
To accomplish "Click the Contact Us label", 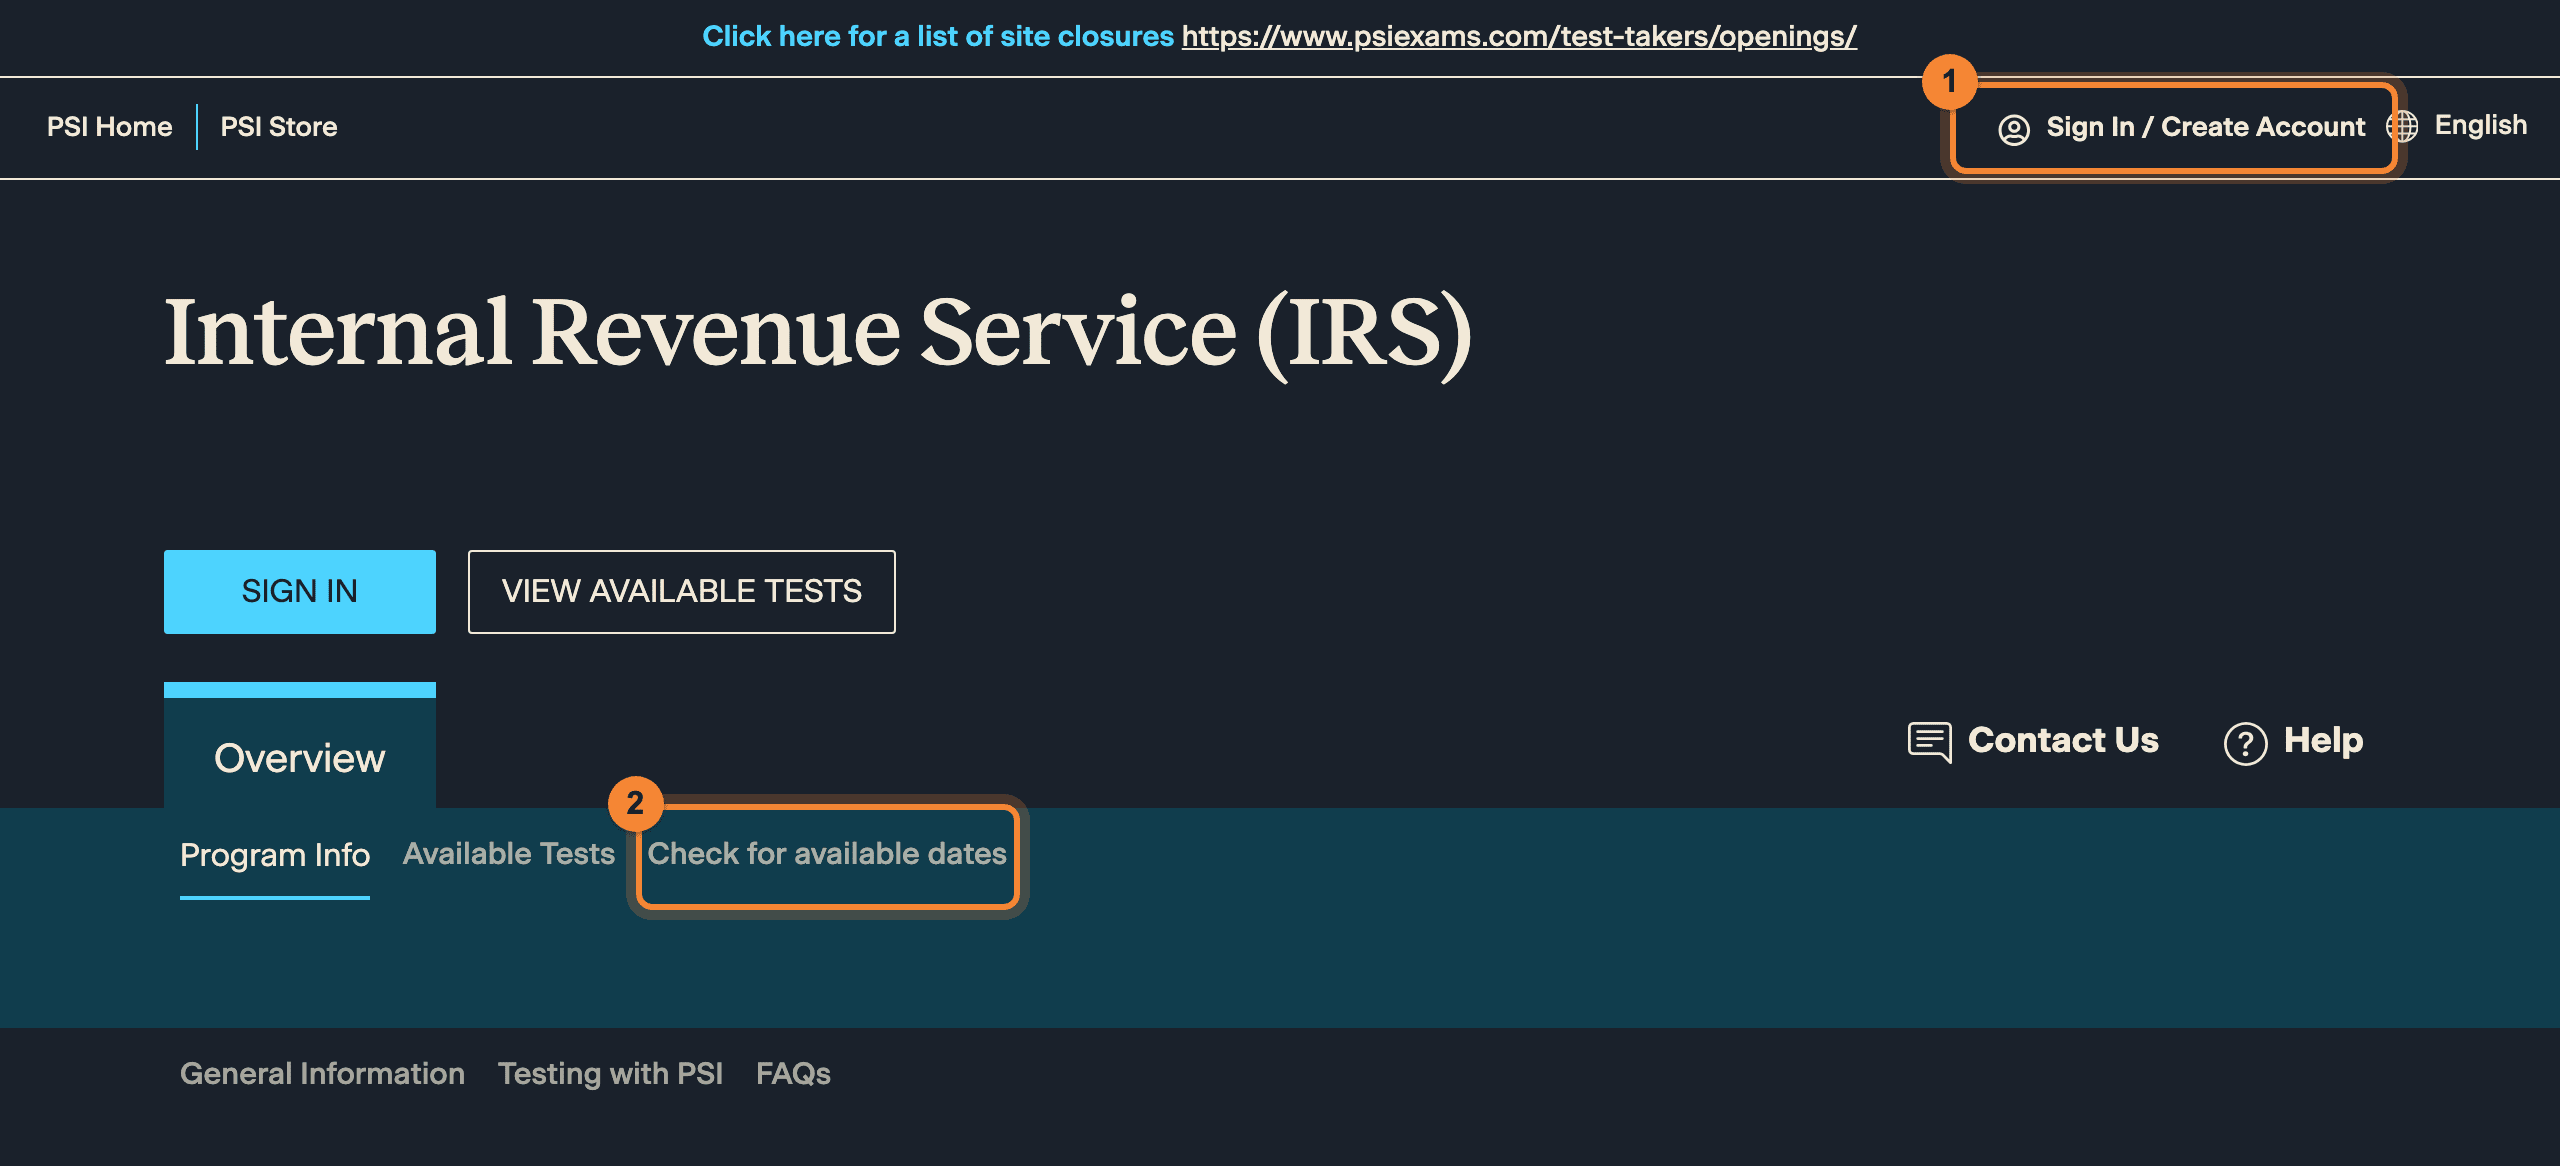I will tap(2063, 740).
